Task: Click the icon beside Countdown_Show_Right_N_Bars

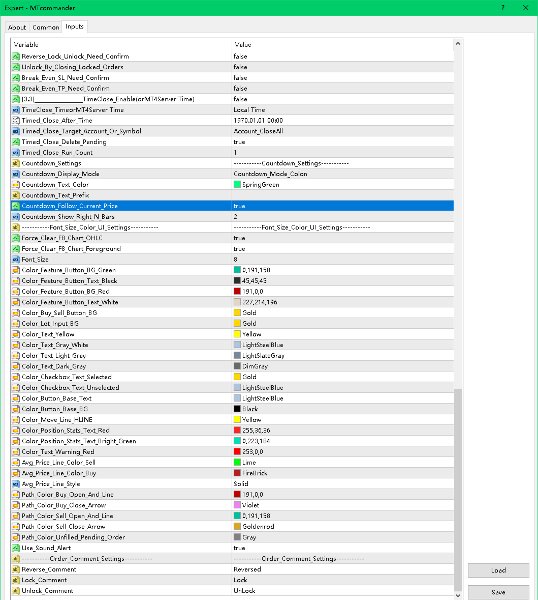Action: click(x=16, y=217)
